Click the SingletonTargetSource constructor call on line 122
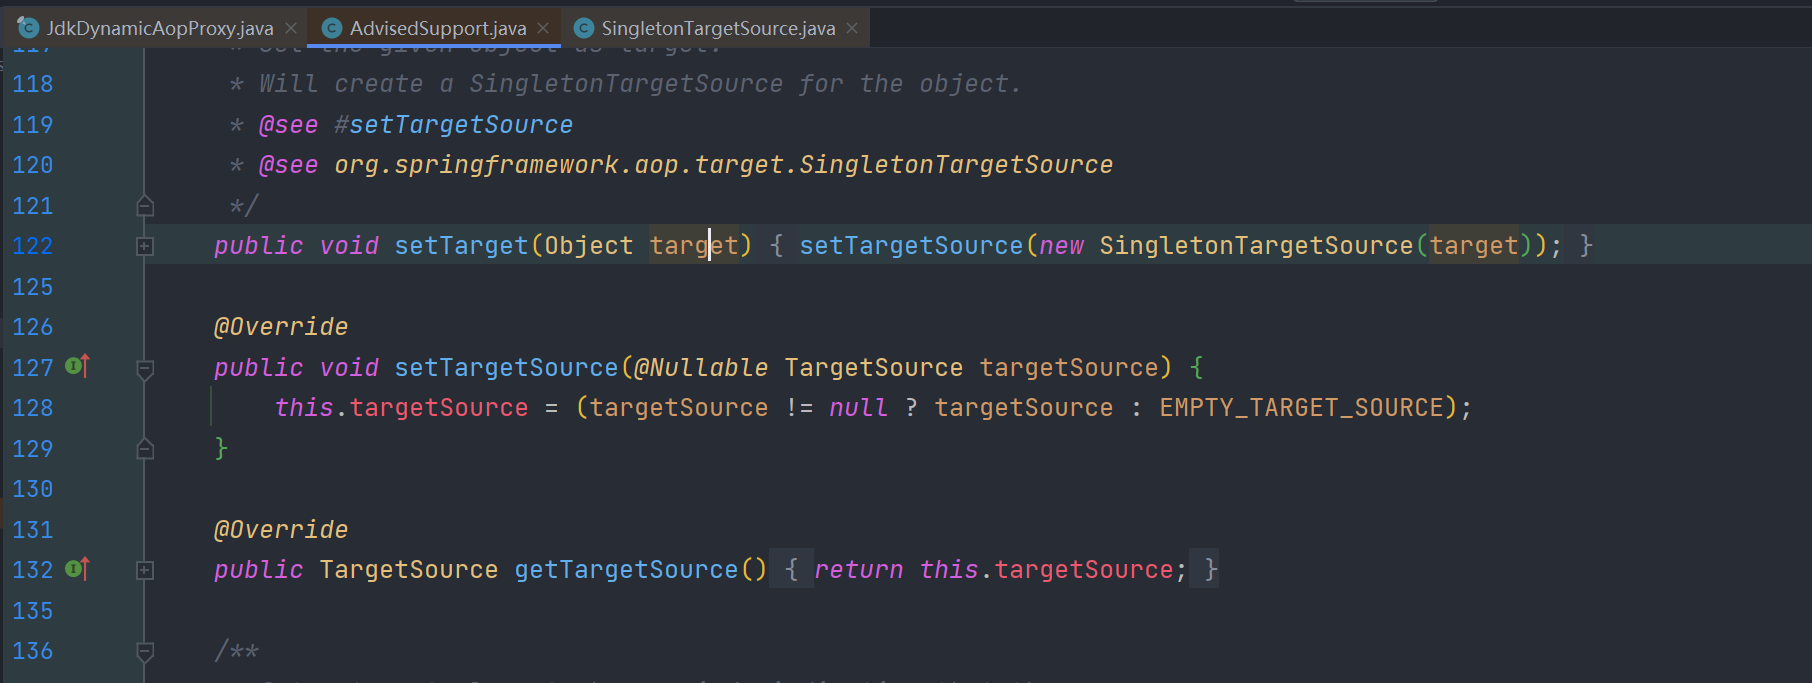This screenshot has height=683, width=1812. point(1255,246)
